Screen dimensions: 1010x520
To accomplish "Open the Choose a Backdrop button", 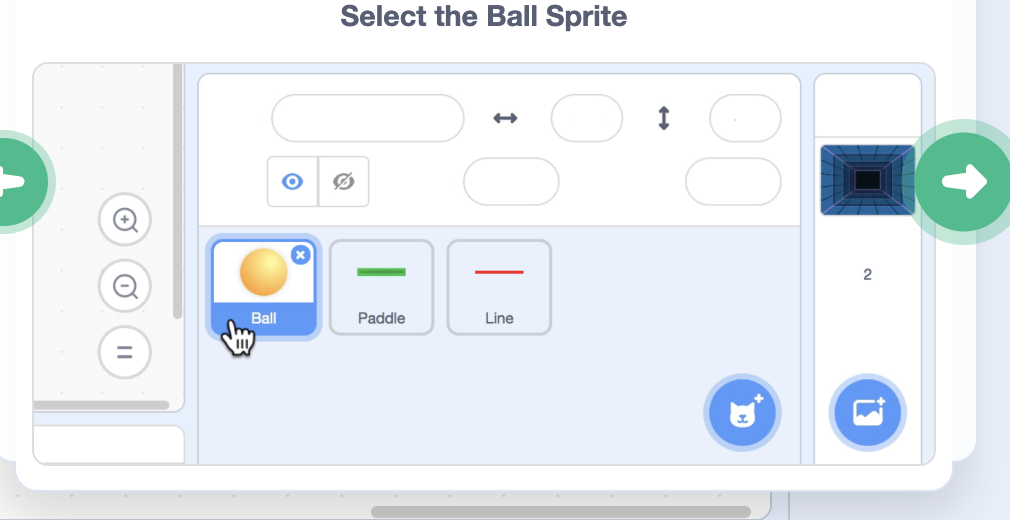I will click(x=867, y=411).
